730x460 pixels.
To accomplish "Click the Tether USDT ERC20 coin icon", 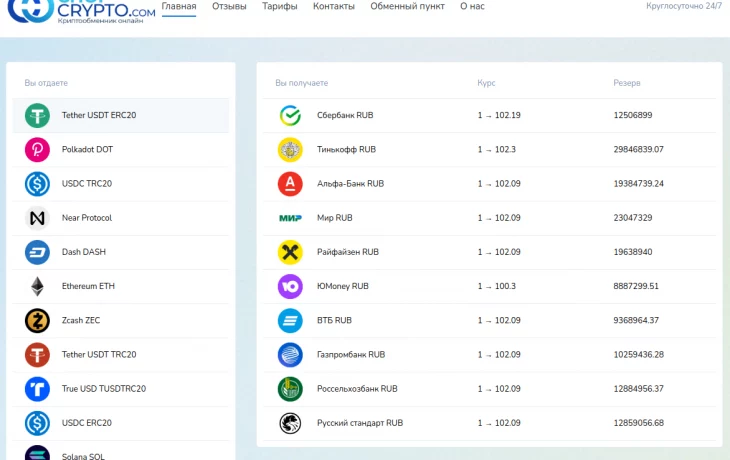I will 37,115.
